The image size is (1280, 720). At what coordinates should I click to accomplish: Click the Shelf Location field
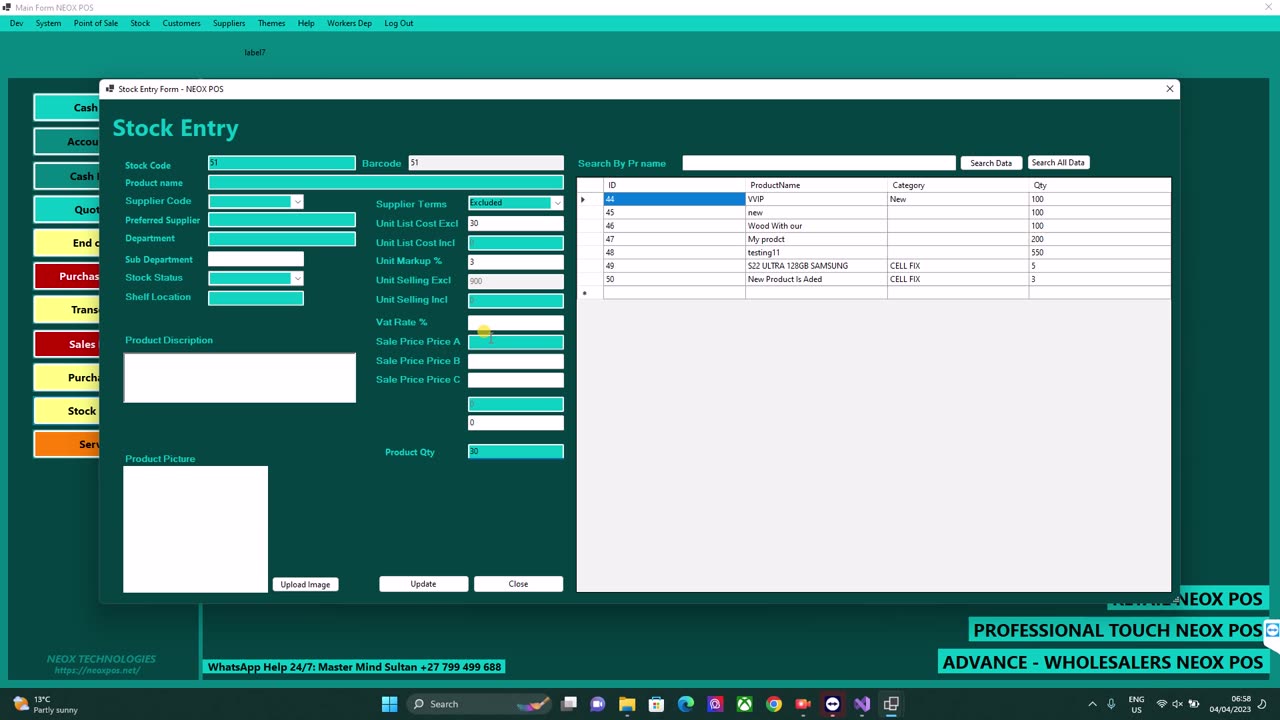coord(256,297)
